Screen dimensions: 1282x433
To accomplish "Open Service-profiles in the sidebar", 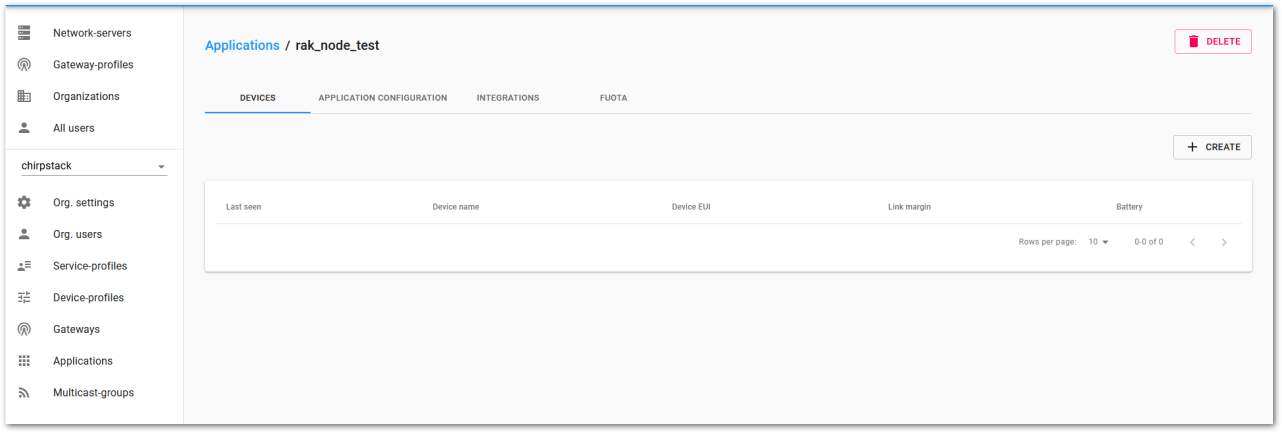I will click(x=94, y=266).
